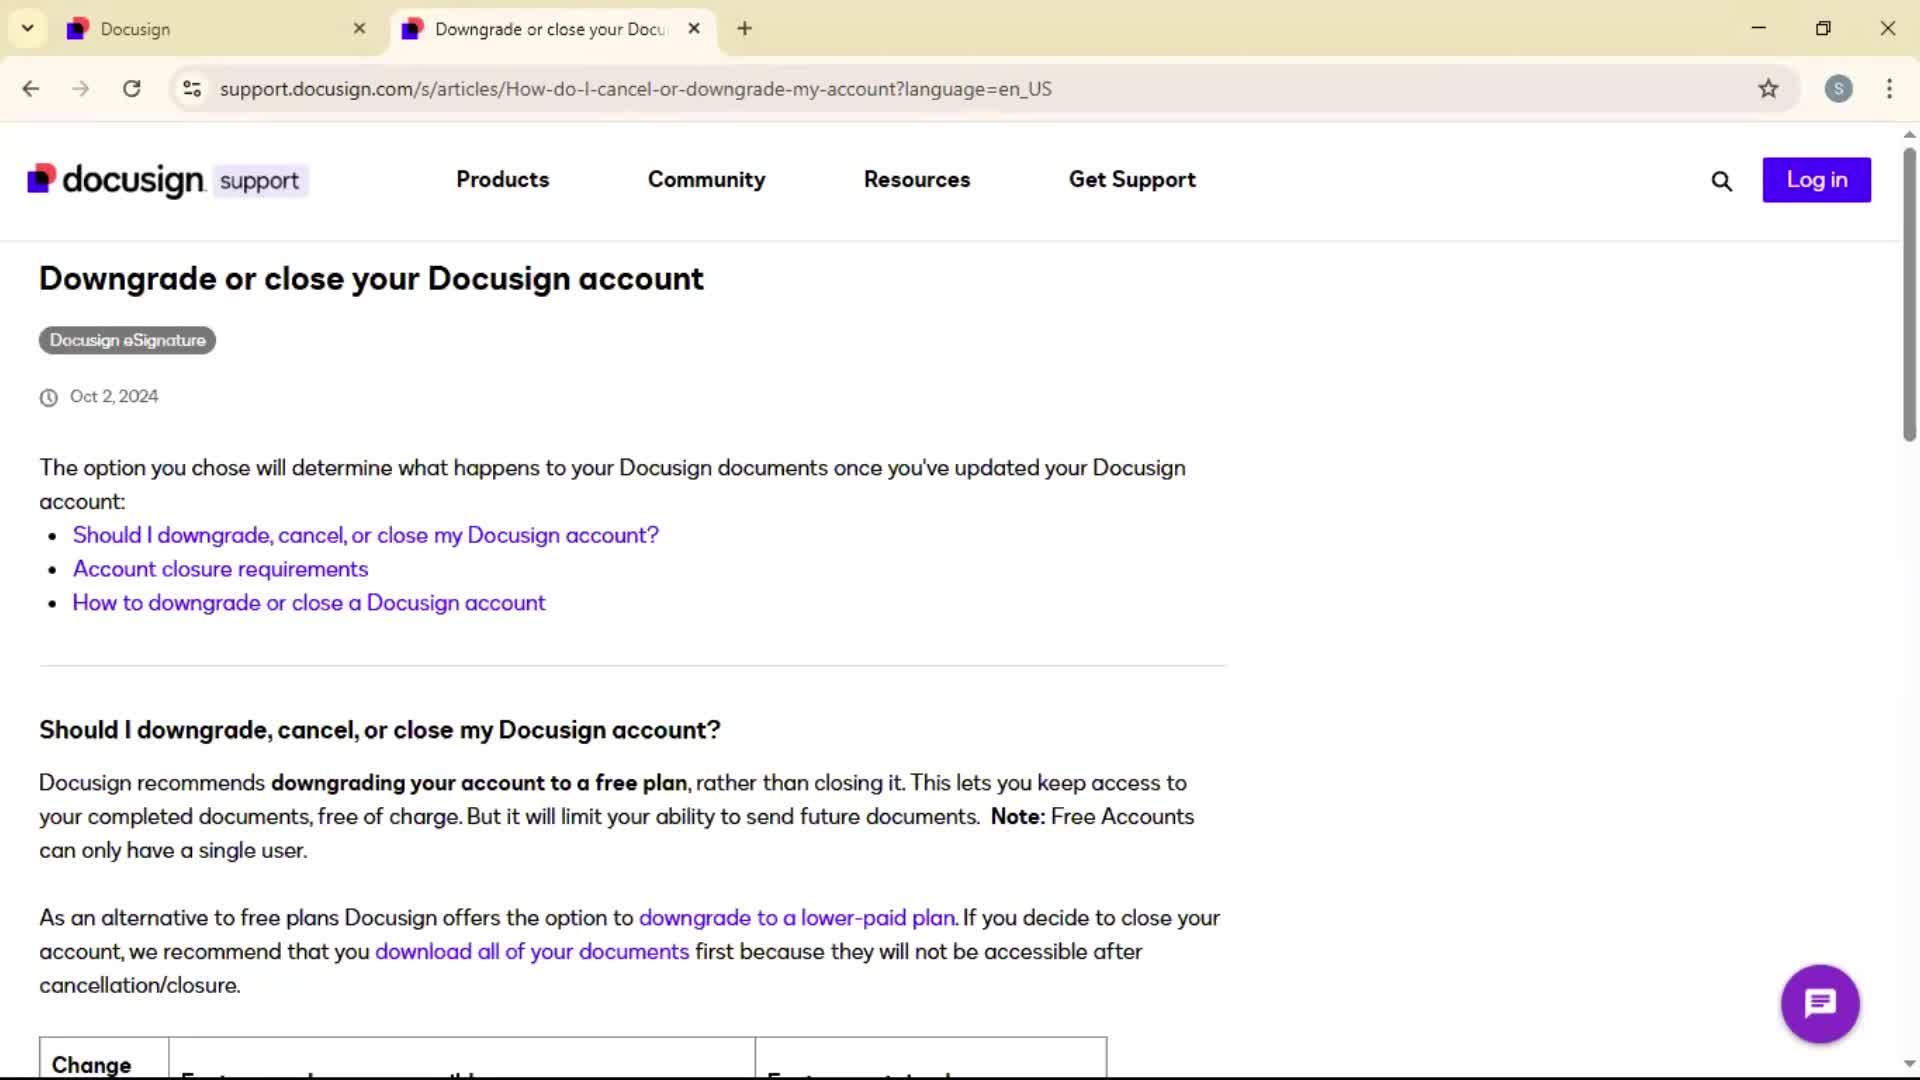1920x1080 pixels.
Task: Click the scrollbar down arrow
Action: pos(1909,1064)
